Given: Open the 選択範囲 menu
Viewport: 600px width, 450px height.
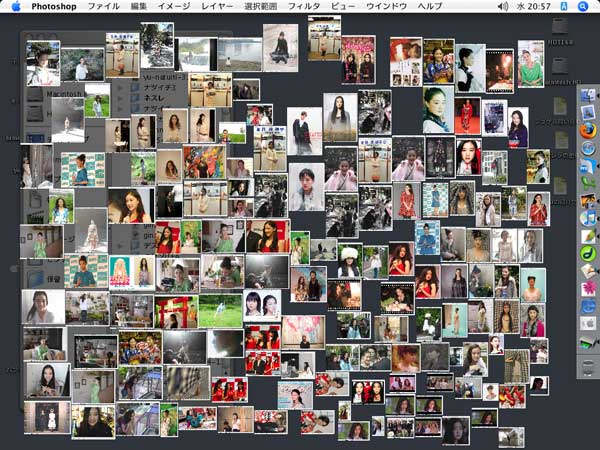Looking at the screenshot, I should (261, 7).
